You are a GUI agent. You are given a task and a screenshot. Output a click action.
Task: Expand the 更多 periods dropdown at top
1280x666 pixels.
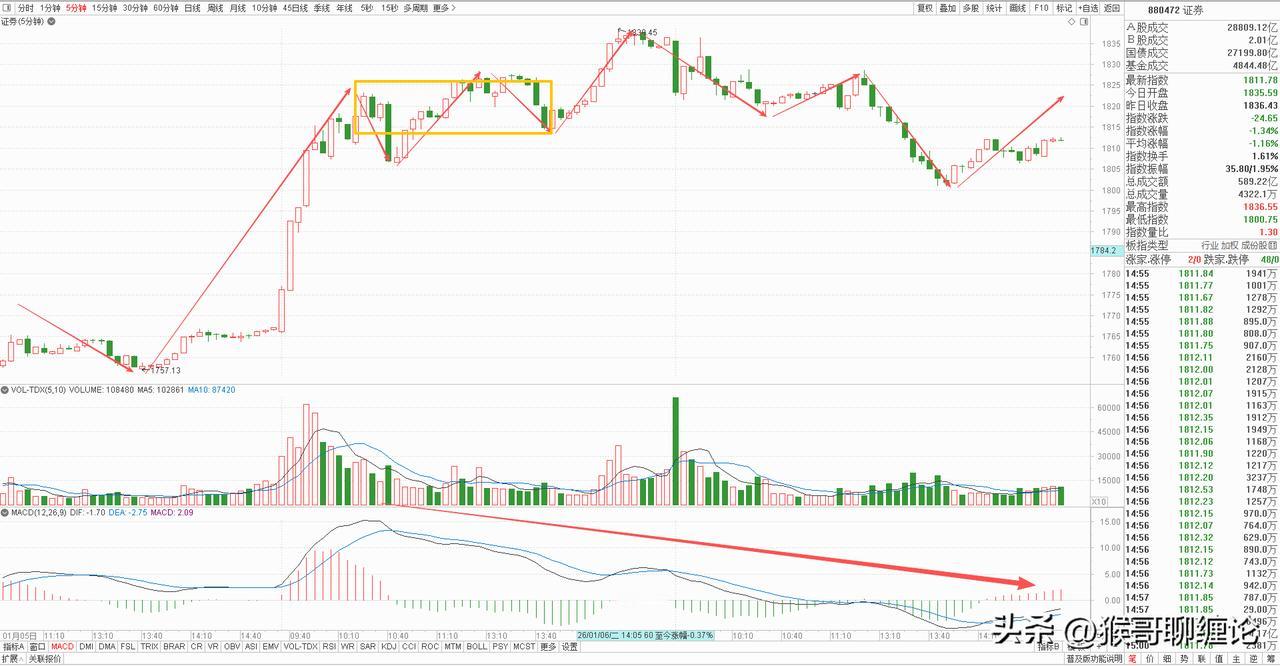444,7
